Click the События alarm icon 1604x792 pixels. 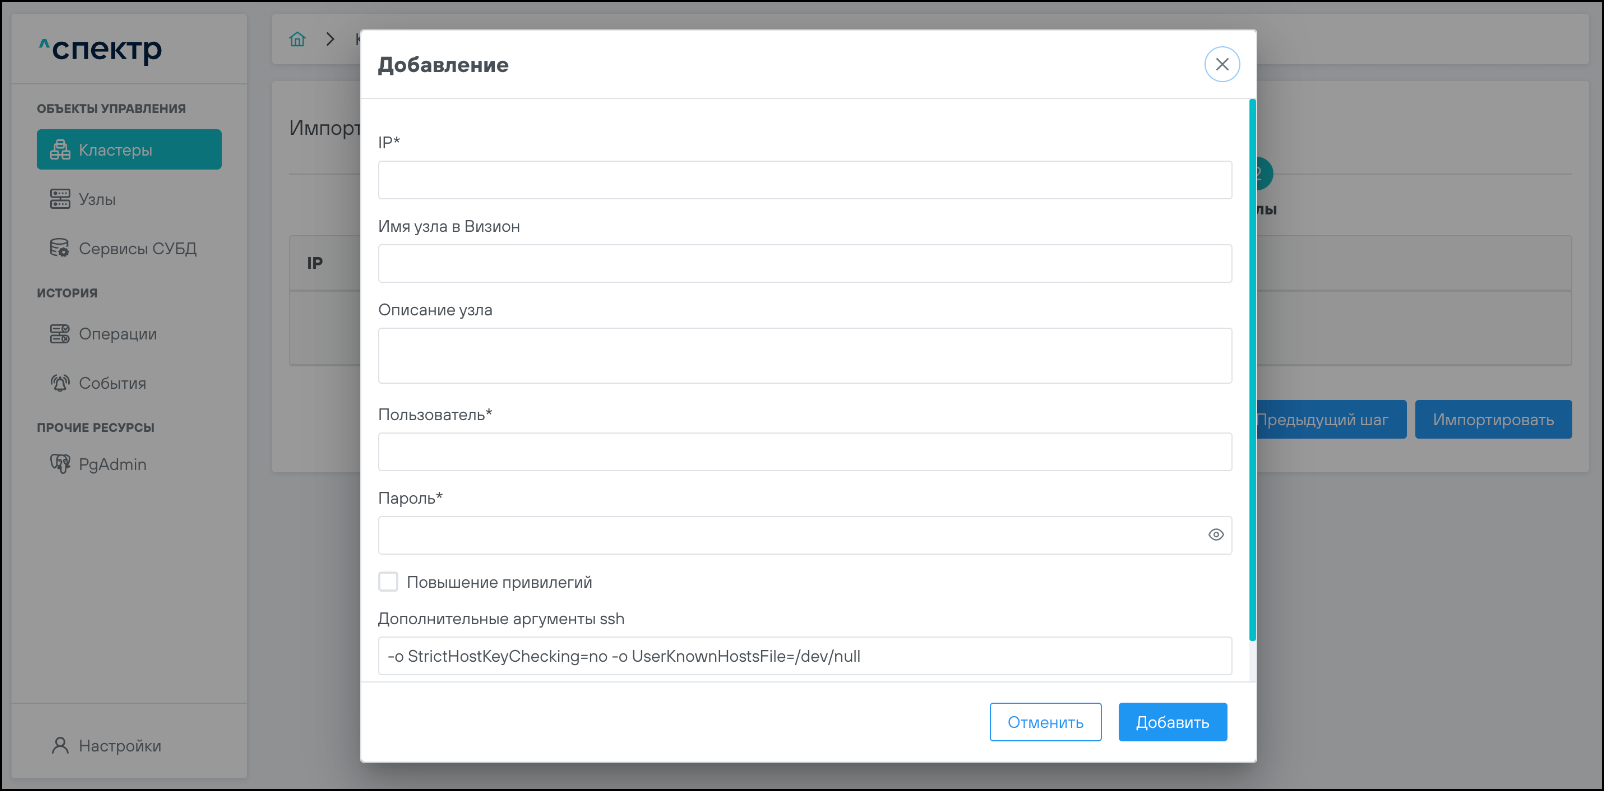pyautogui.click(x=60, y=383)
